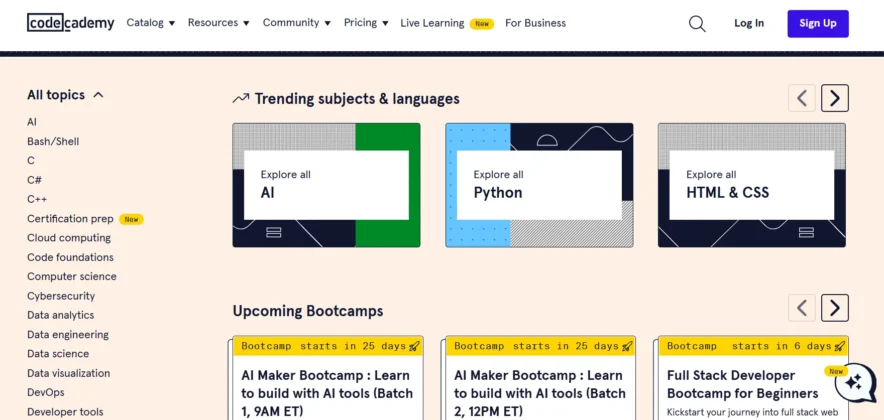Open Developer tools topic
Viewport: 884px width, 420px height.
tap(65, 412)
